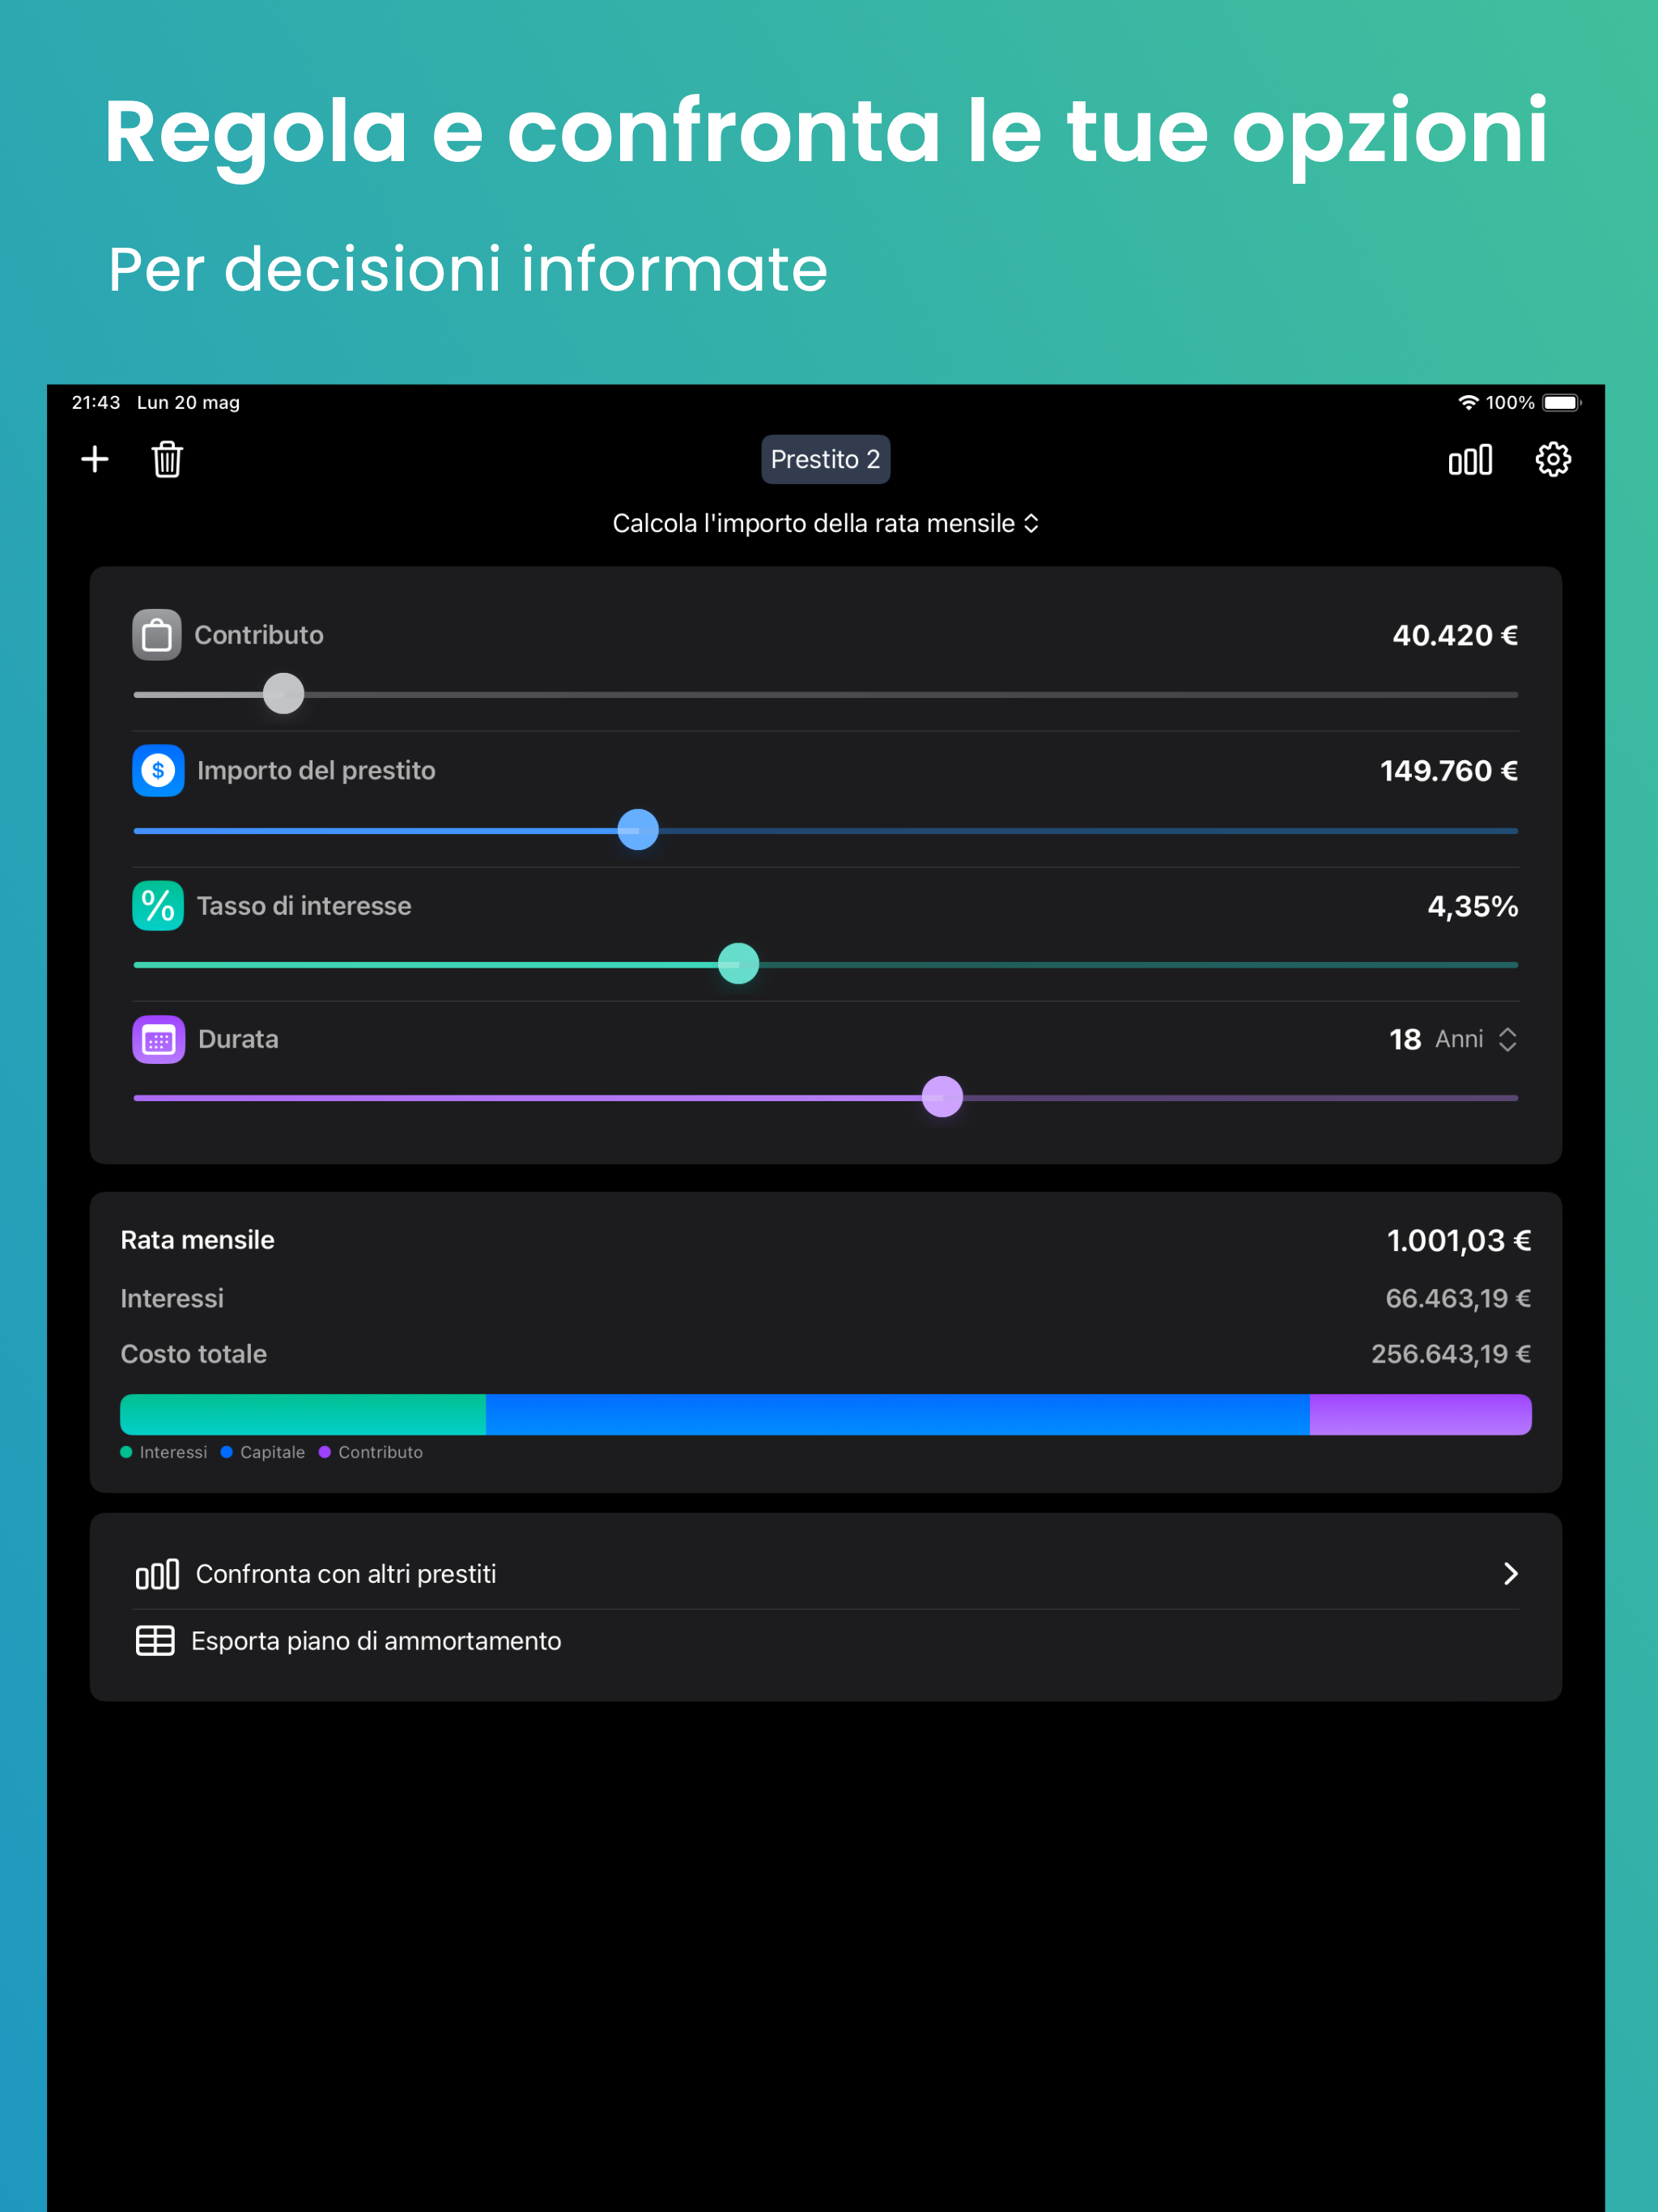Click the purple-dot Contributo legend label
The width and height of the screenshot is (1658, 2212).
click(380, 1452)
